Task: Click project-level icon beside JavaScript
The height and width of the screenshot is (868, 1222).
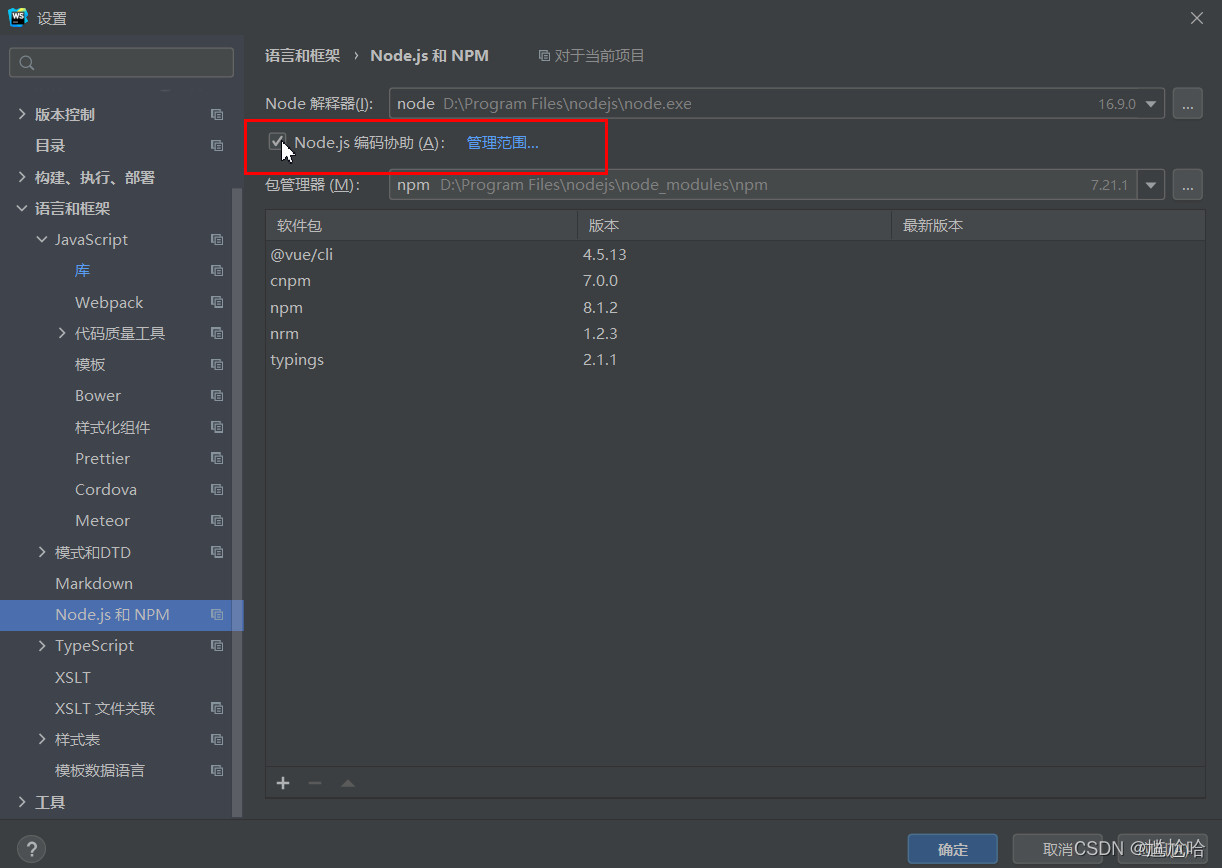Action: tap(217, 240)
